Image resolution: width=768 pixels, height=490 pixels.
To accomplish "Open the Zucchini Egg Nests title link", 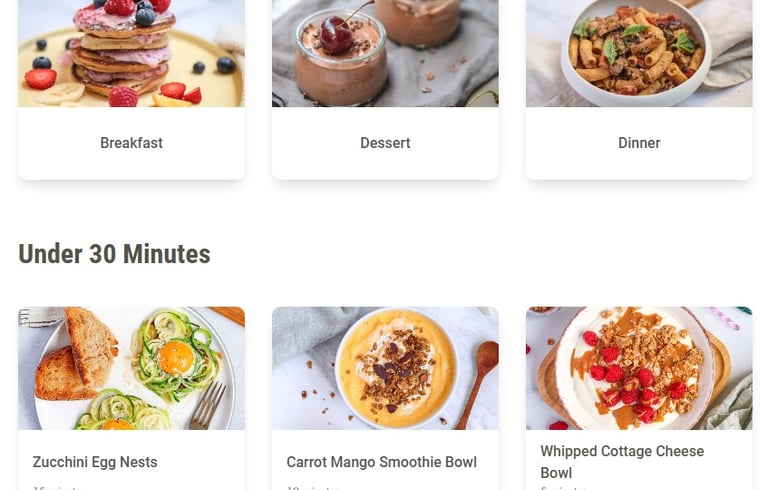I will 95,462.
